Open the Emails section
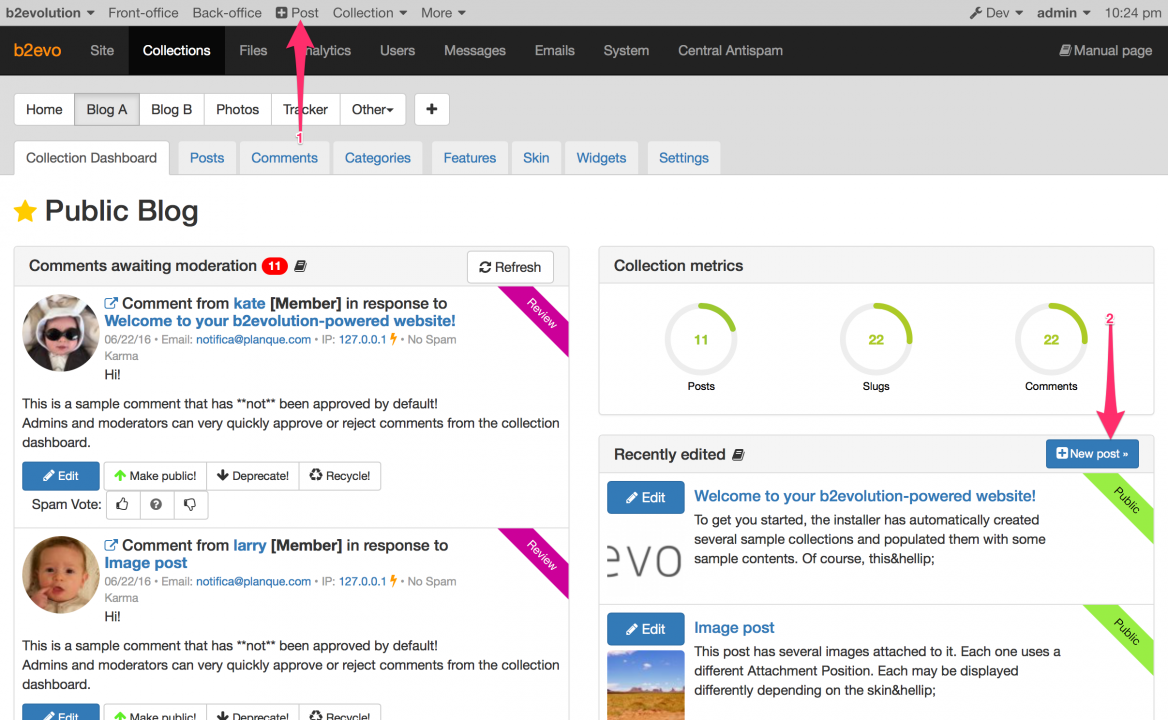 pos(554,51)
